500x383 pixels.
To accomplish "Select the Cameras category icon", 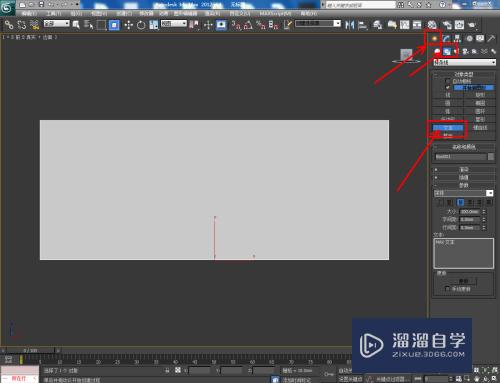I will pyautogui.click(x=466, y=51).
